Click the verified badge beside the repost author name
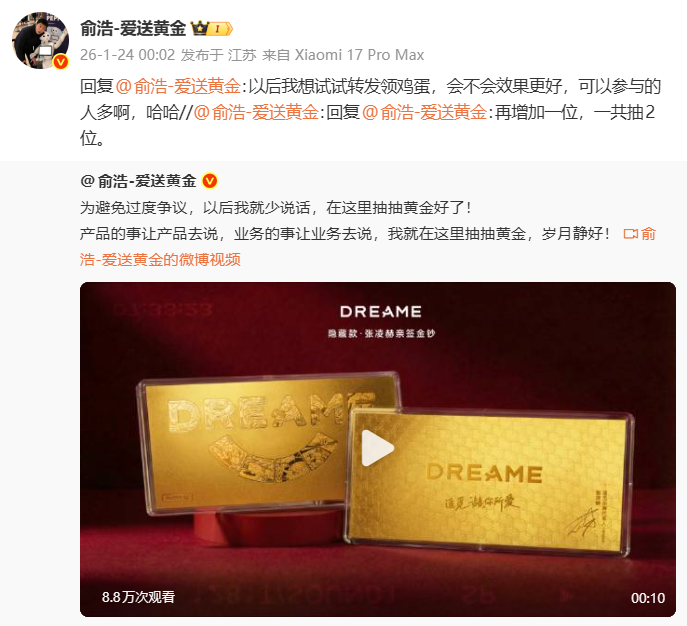The image size is (687, 626). tap(210, 181)
